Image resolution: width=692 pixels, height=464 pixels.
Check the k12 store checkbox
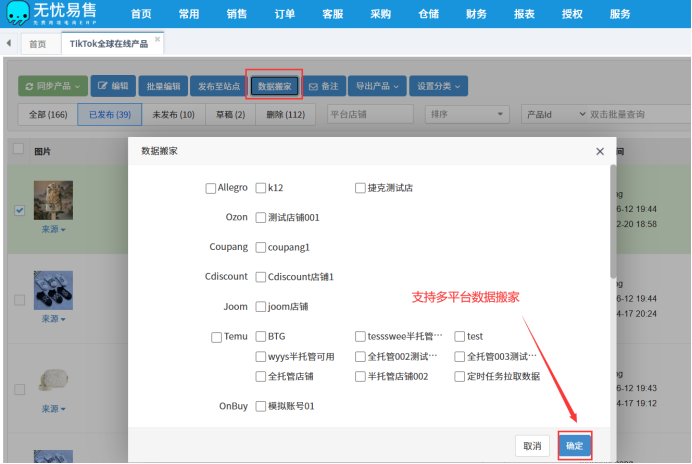(261, 188)
